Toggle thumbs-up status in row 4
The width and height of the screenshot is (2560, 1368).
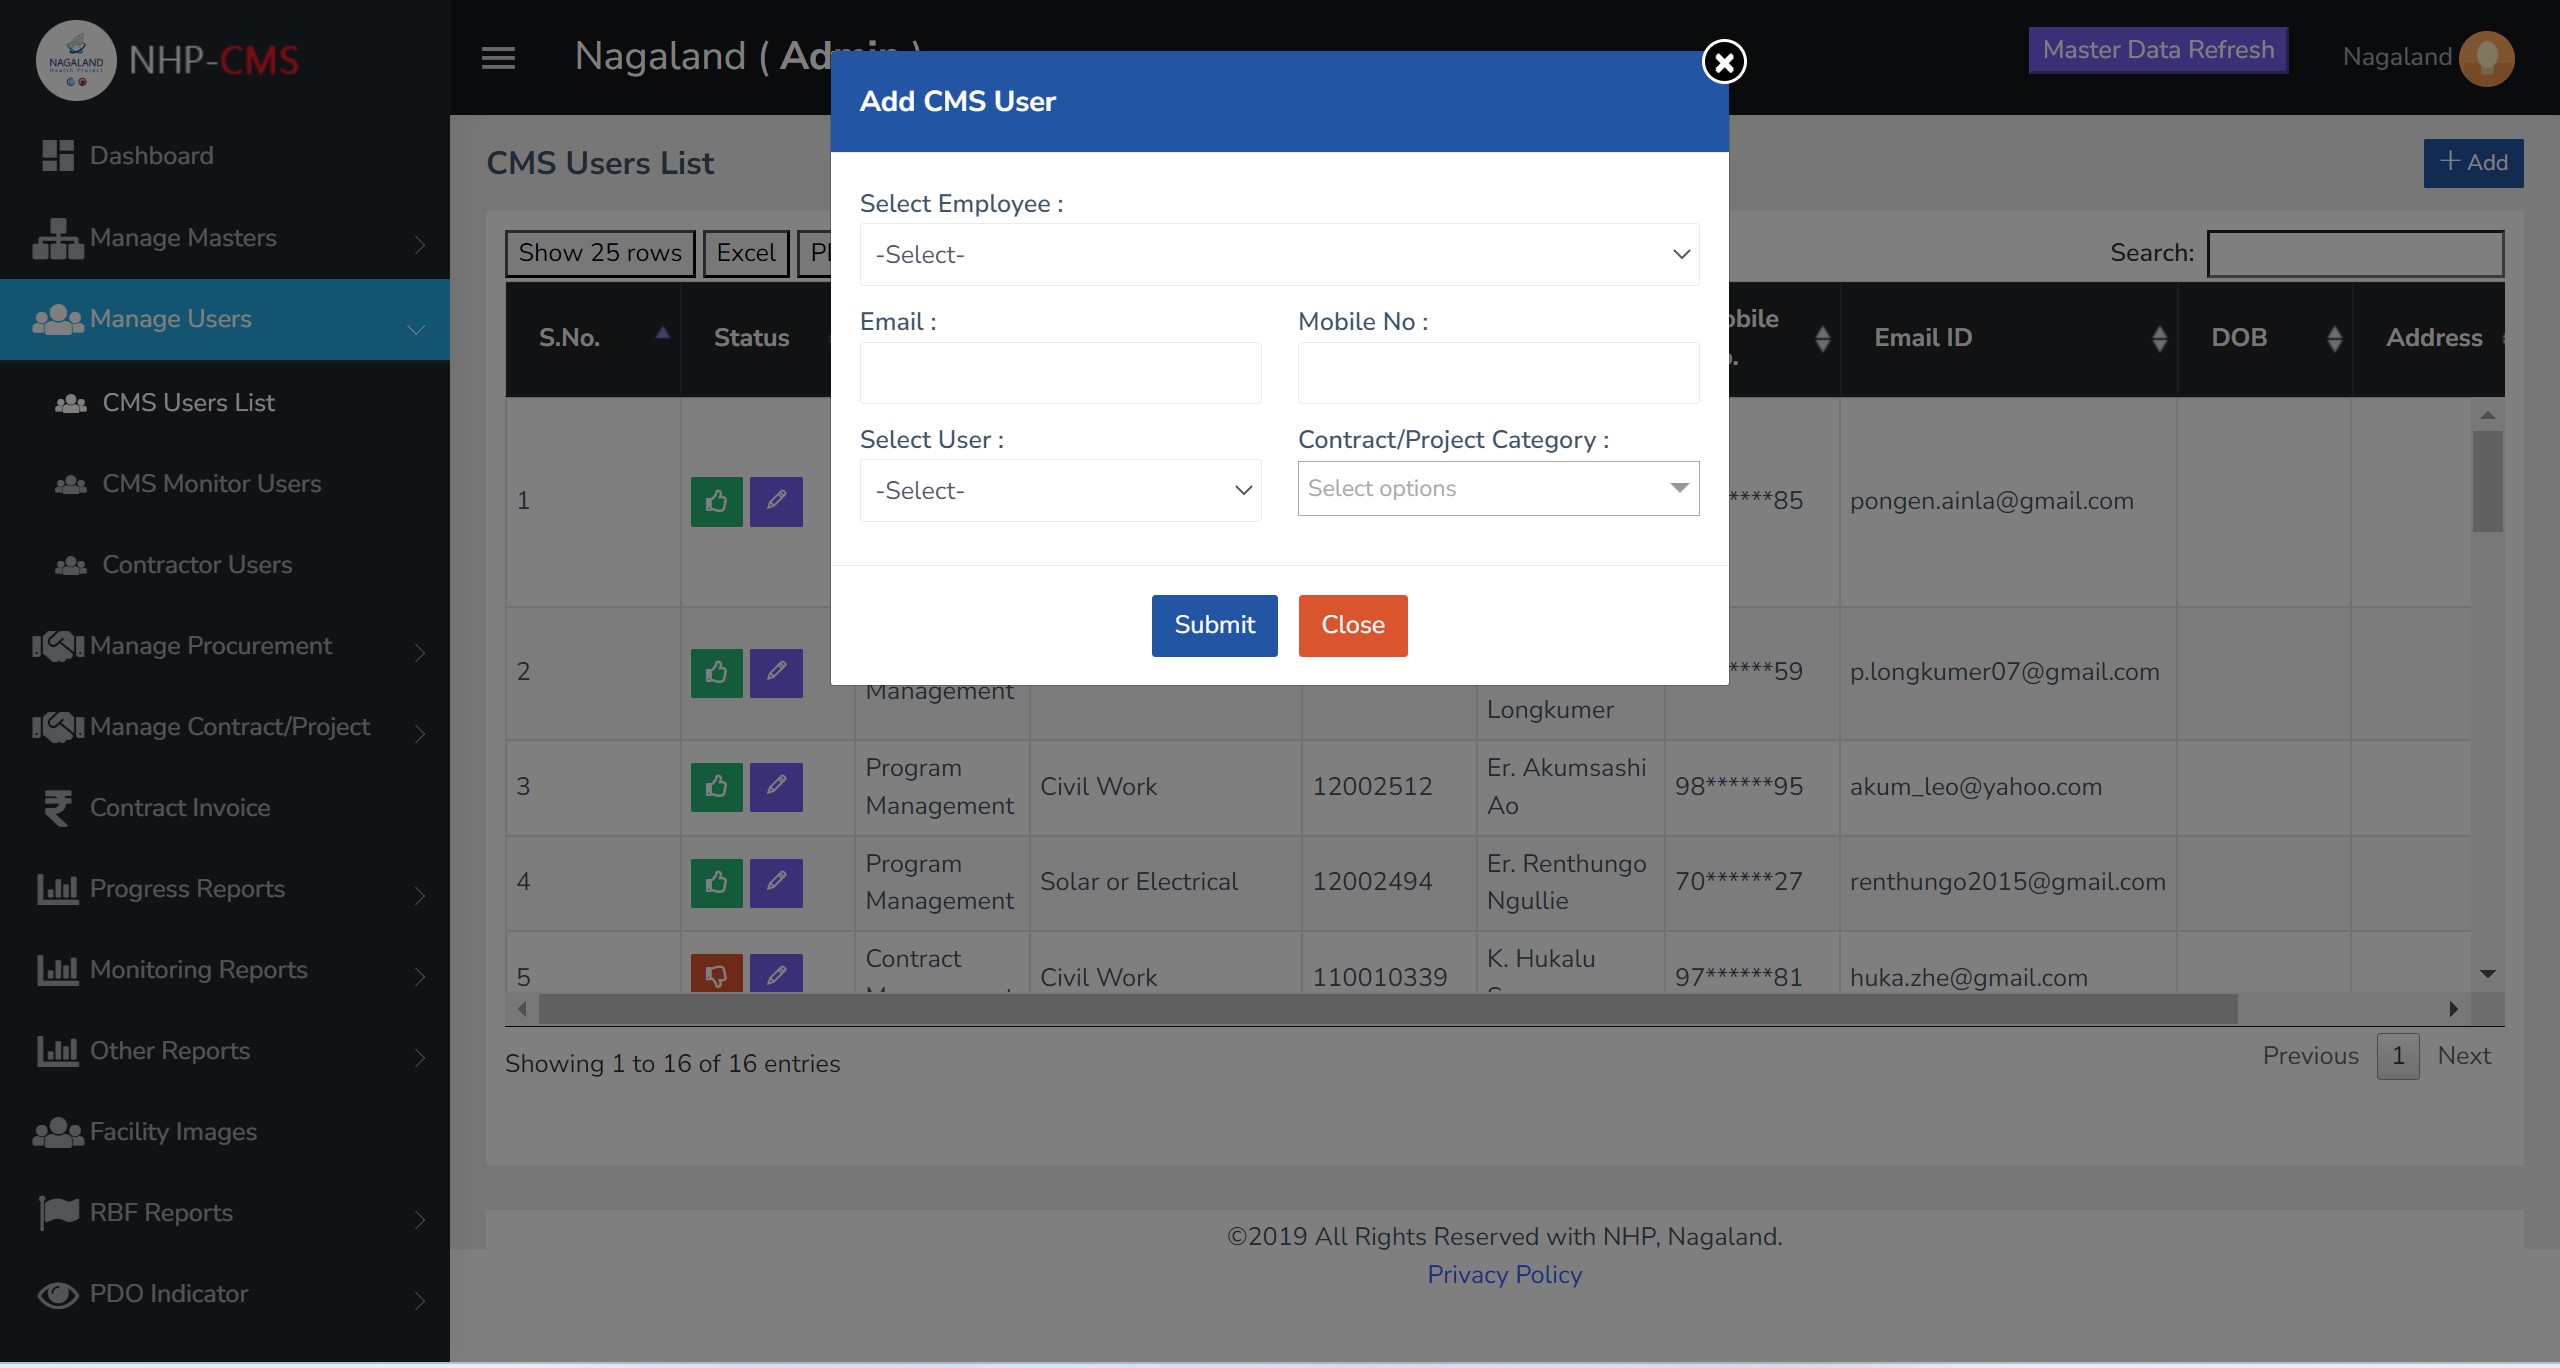click(716, 882)
